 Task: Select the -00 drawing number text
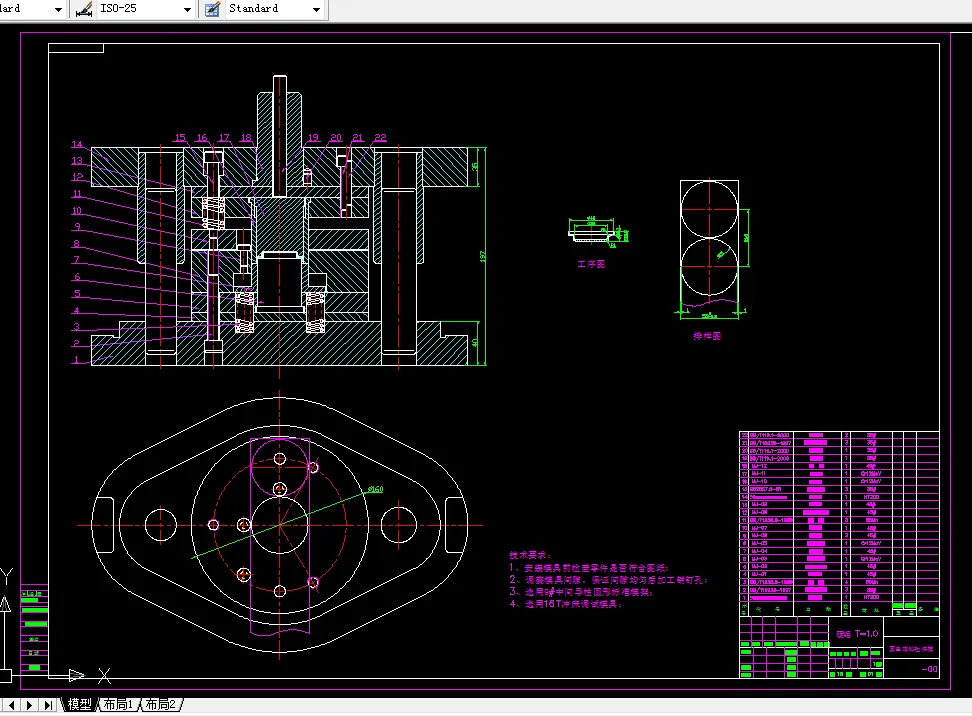(929, 669)
